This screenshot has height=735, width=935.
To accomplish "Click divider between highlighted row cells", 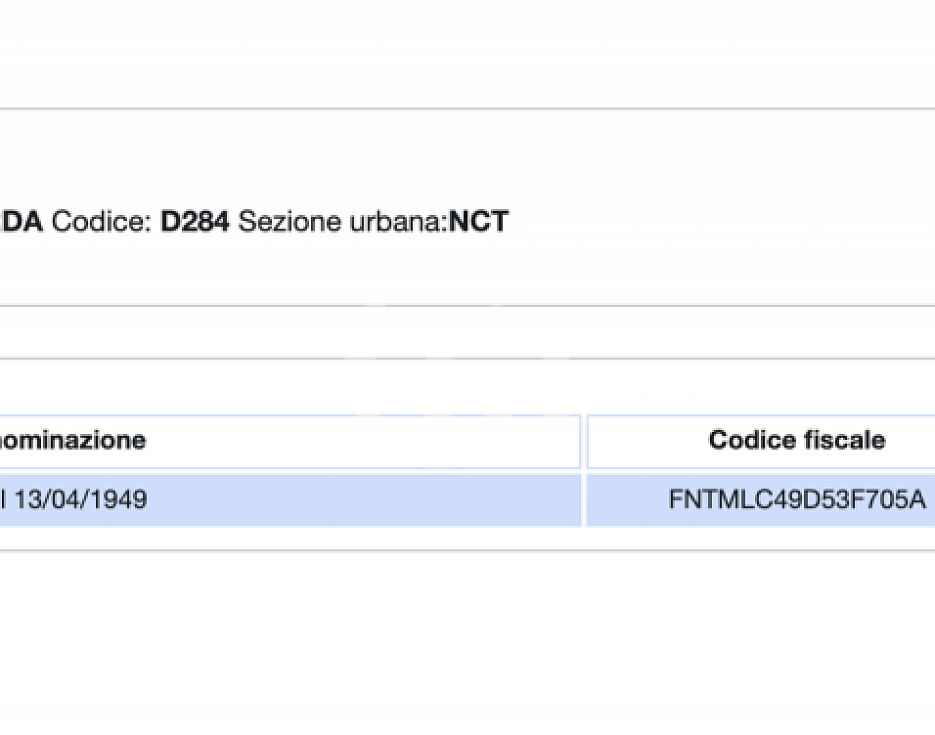I will click(x=584, y=500).
